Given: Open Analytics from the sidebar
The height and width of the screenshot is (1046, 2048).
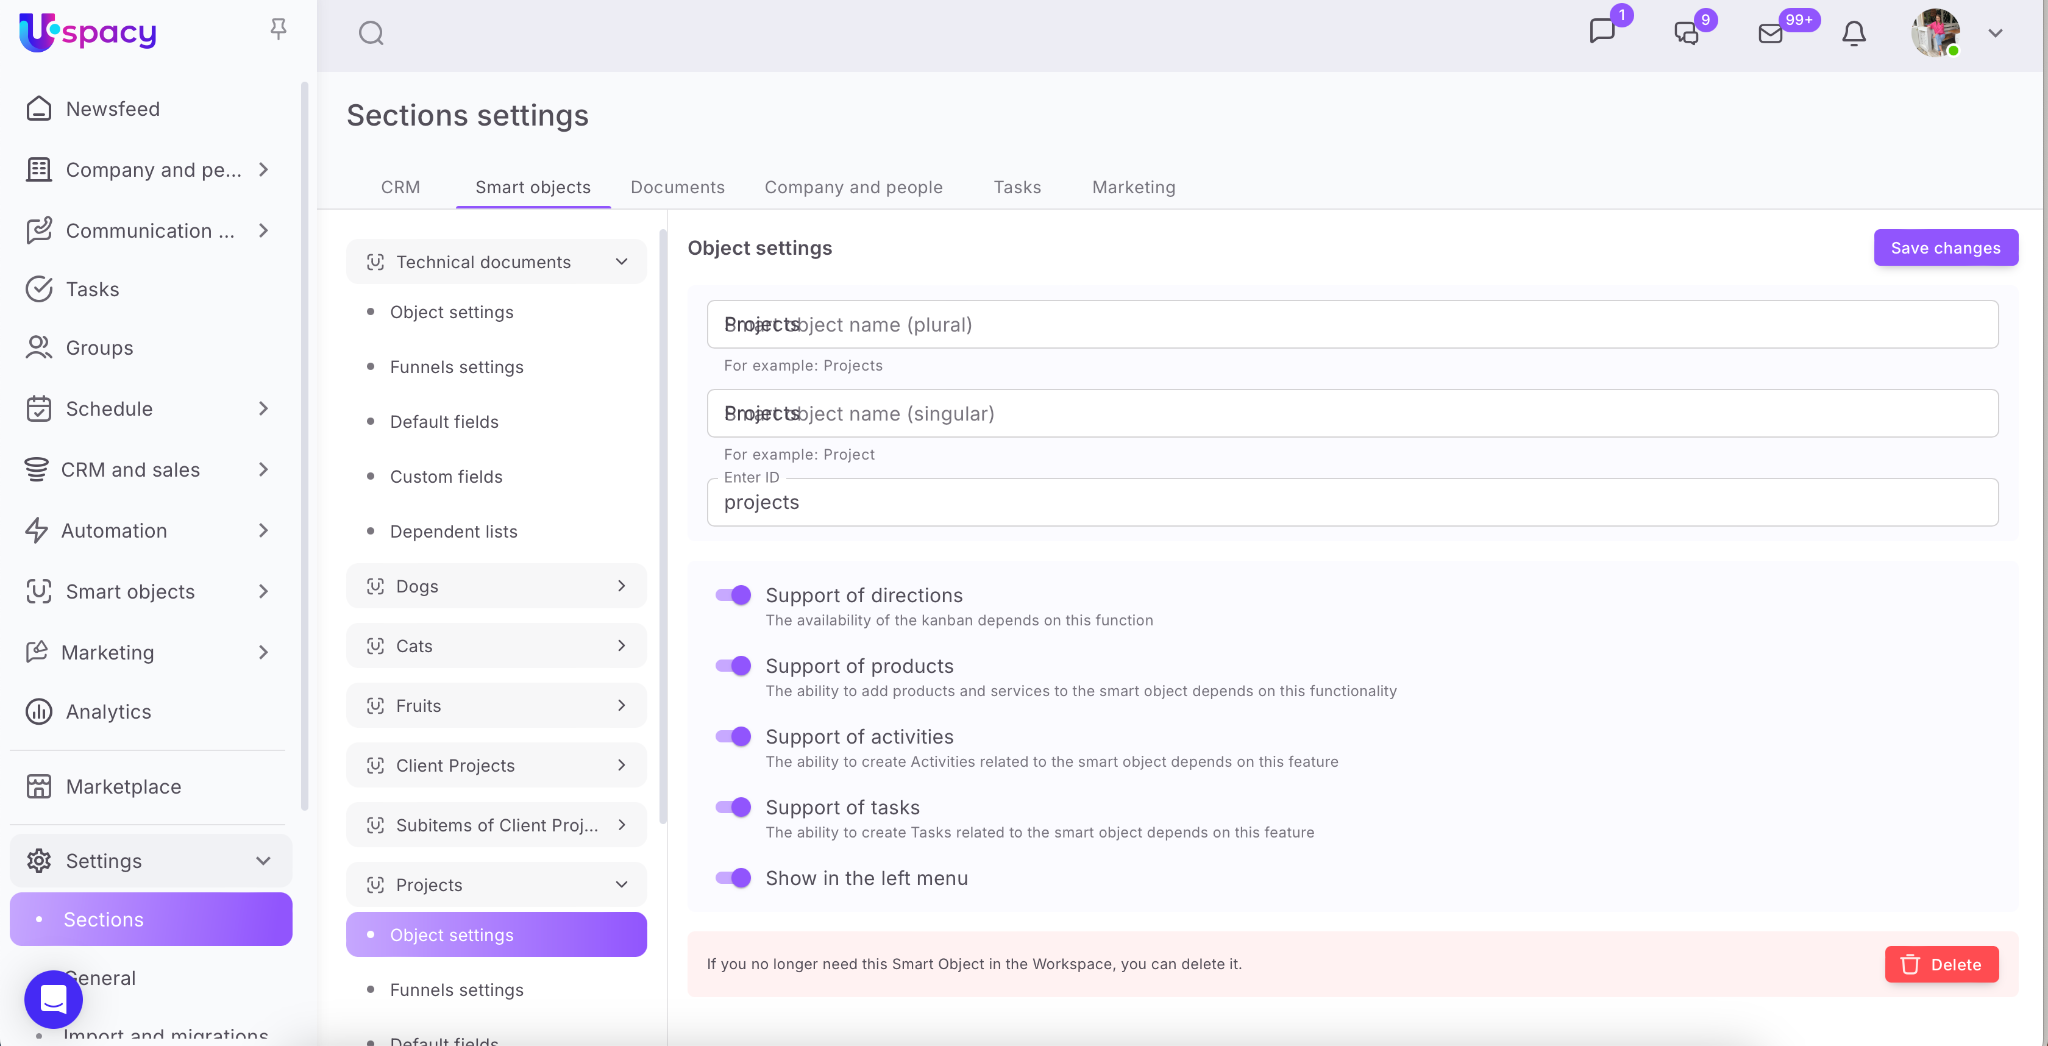Looking at the screenshot, I should click(x=108, y=712).
